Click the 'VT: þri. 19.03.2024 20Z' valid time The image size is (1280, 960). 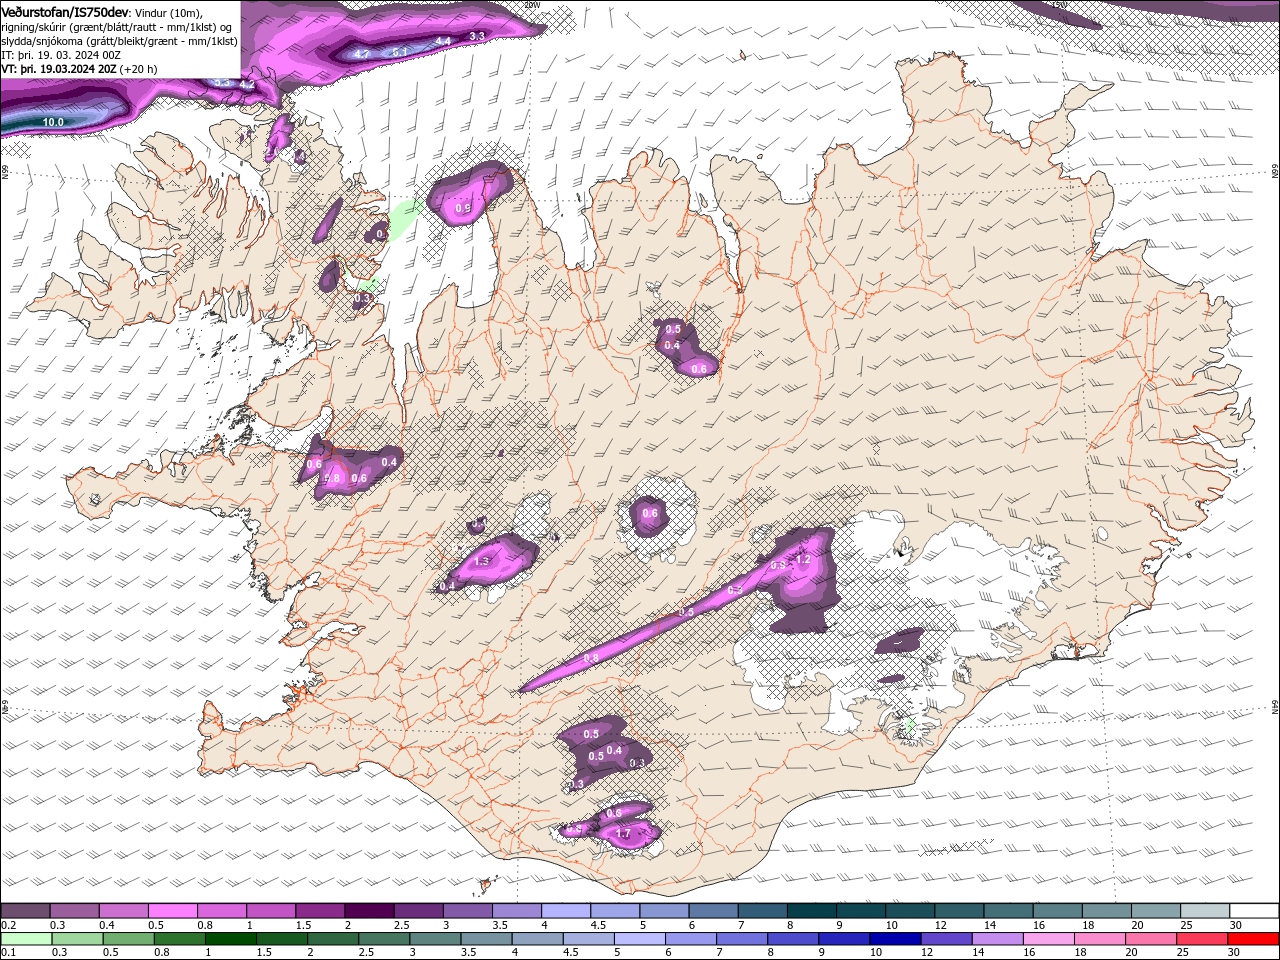click(59, 69)
